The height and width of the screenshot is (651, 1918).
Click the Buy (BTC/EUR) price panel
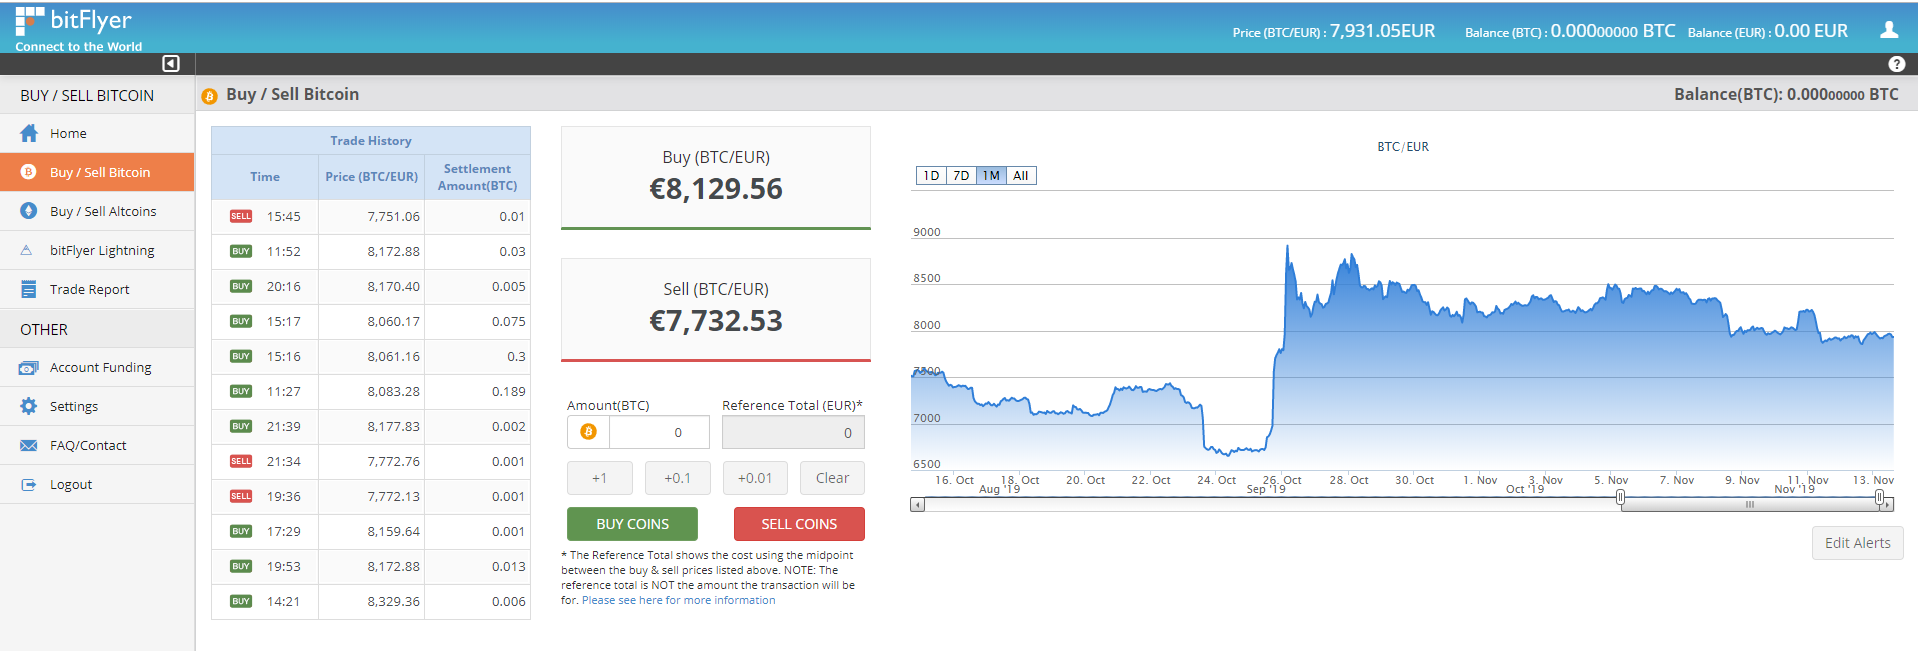coord(716,178)
